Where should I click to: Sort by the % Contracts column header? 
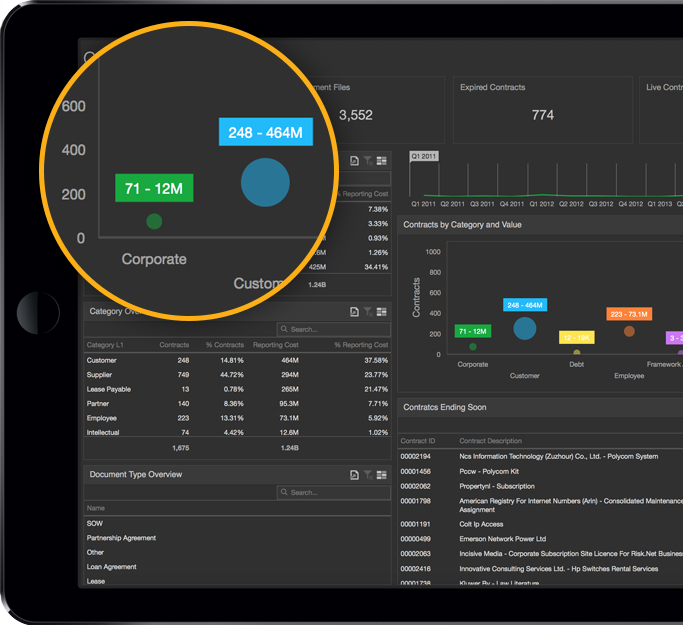[225, 345]
